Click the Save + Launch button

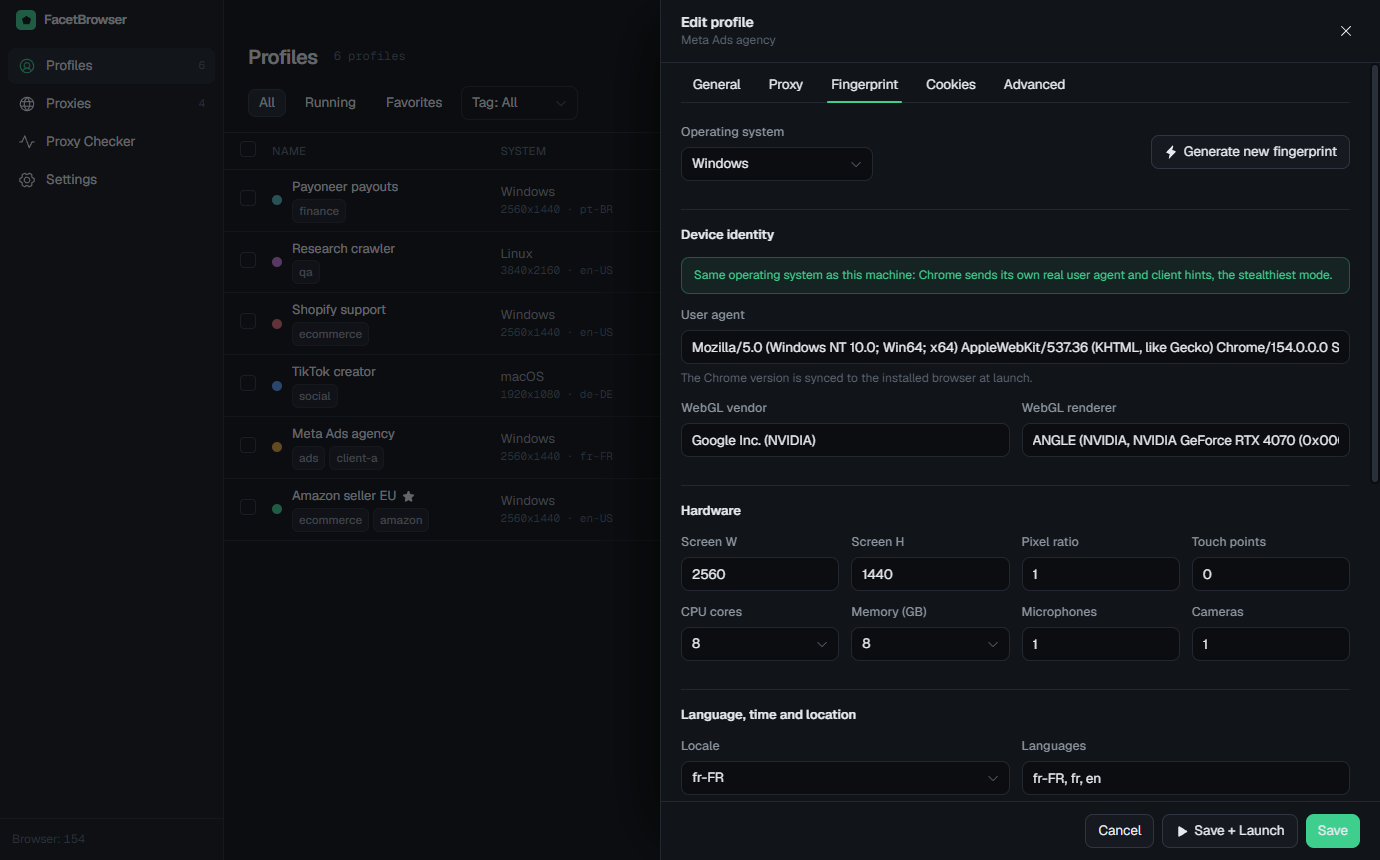[1230, 831]
